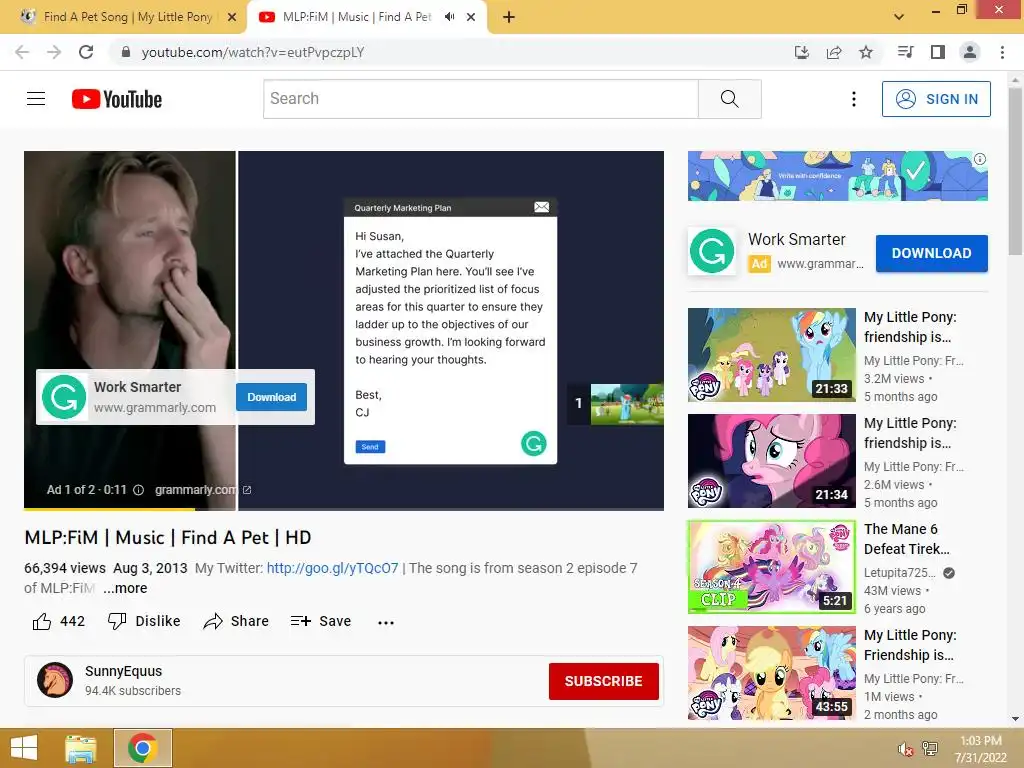Viewport: 1024px width, 768px height.
Task: Close the Find A Pet Song tab
Action: click(x=232, y=17)
